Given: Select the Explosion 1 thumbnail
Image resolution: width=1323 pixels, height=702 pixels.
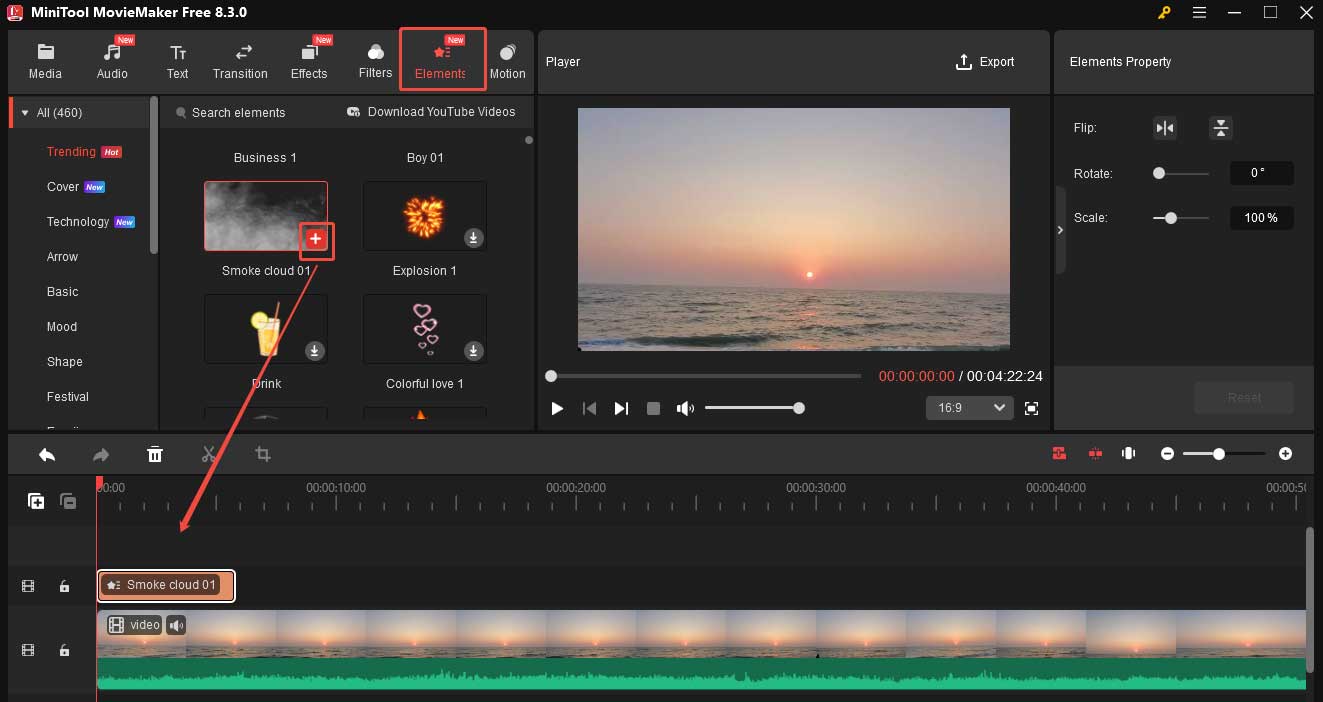Looking at the screenshot, I should tap(425, 216).
